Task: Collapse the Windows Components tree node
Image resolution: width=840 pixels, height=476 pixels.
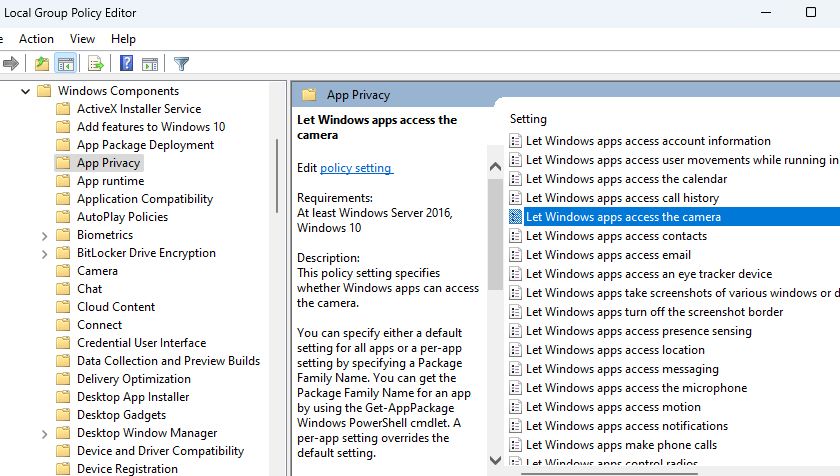Action: (x=24, y=91)
